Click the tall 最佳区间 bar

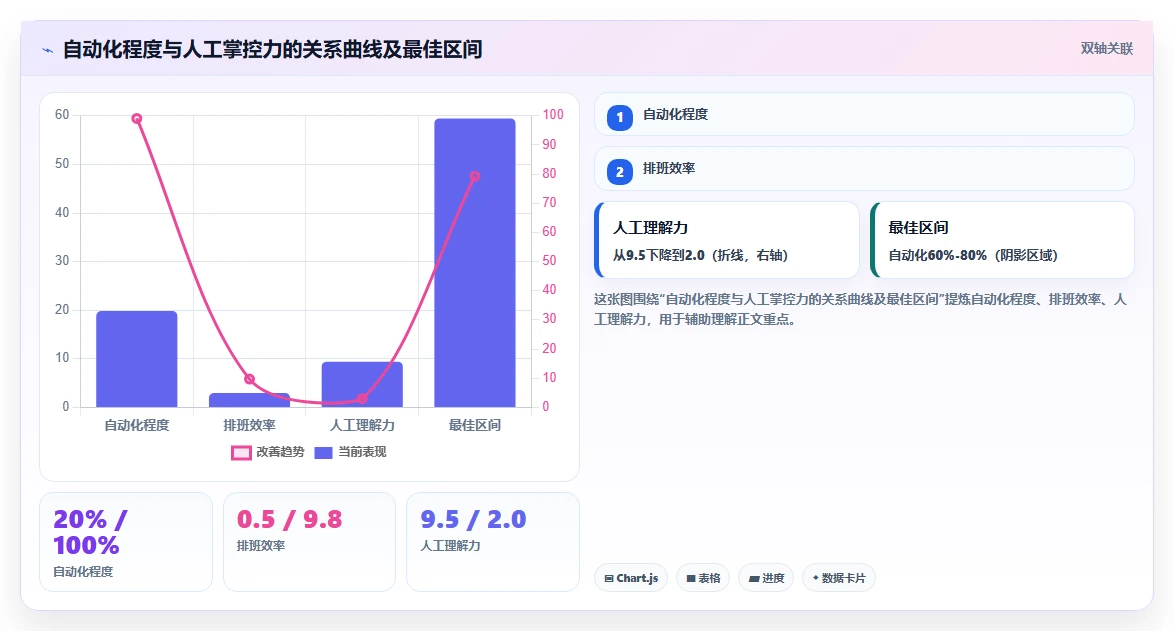(475, 263)
